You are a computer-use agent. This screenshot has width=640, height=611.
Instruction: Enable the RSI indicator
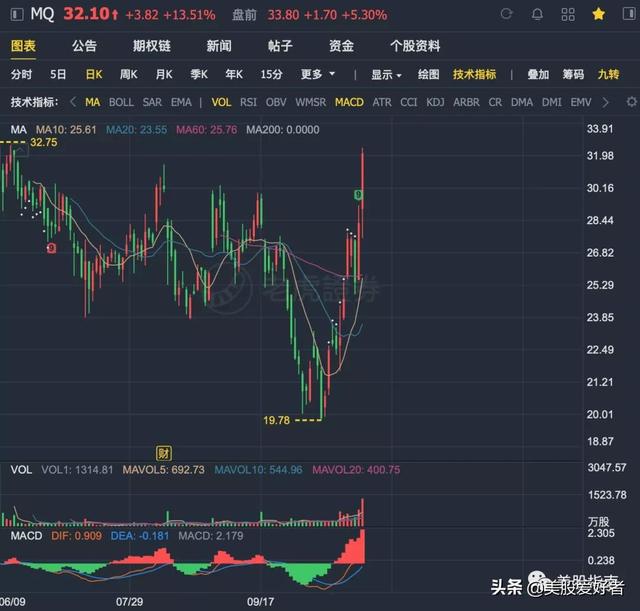(248, 102)
